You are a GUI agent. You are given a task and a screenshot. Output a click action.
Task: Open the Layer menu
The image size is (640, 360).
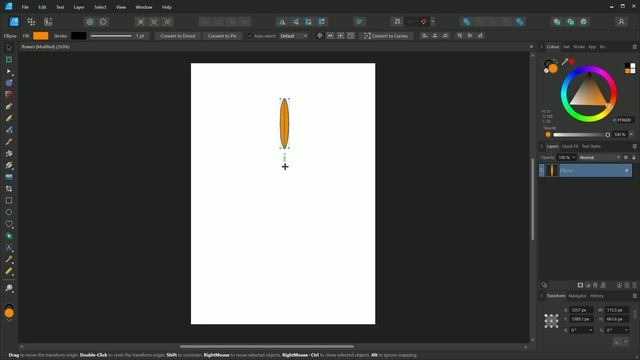[79, 7]
